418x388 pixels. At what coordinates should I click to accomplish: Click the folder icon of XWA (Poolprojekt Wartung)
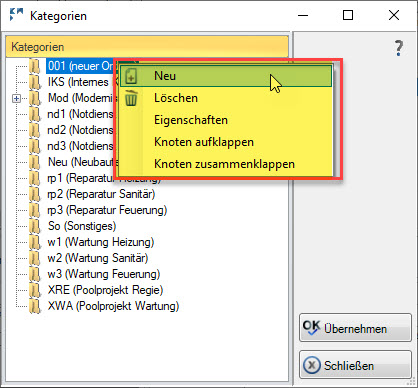[x=34, y=306]
